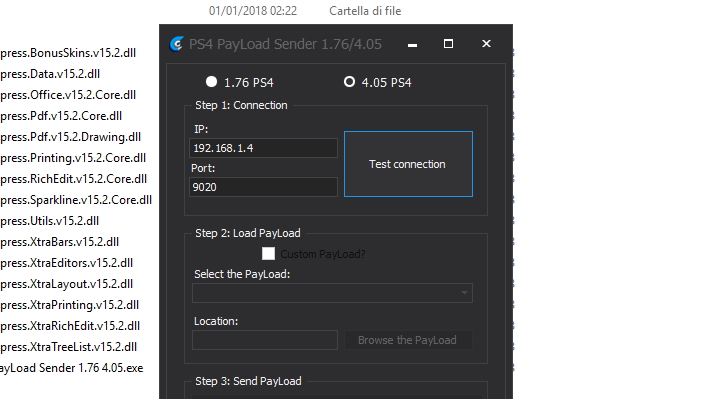The image size is (710, 399).
Task: Open the Select the PayLoad dropdown
Action: tap(332, 293)
